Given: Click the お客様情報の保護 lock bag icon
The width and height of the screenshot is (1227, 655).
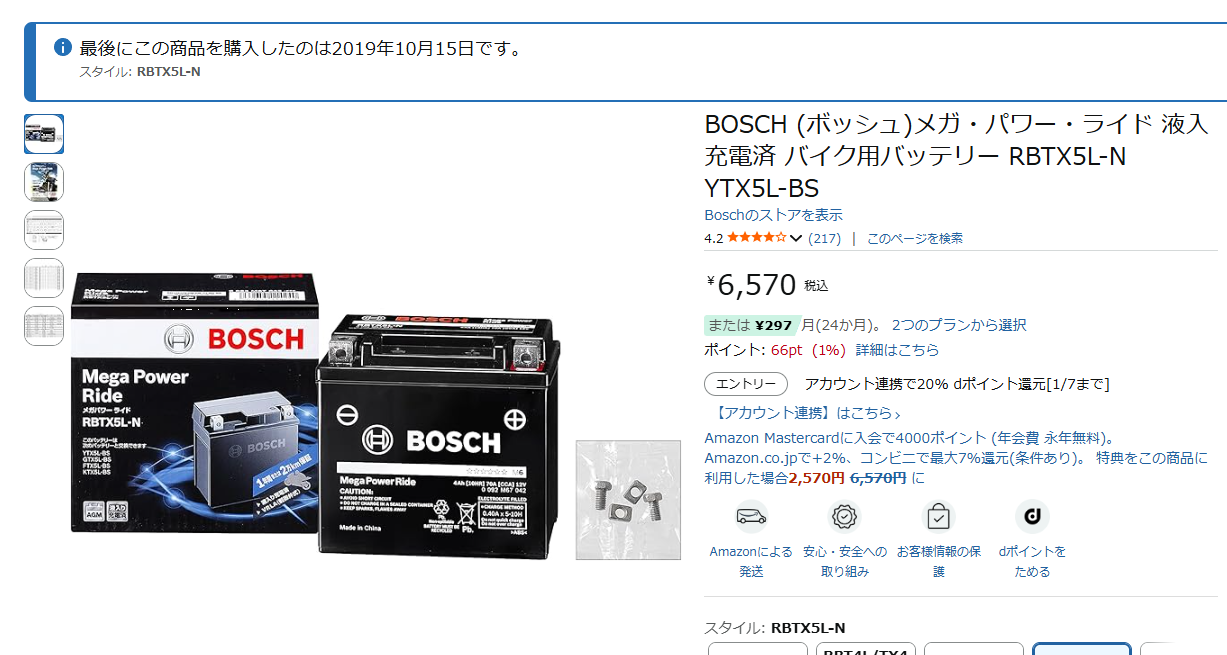Looking at the screenshot, I should tap(938, 516).
